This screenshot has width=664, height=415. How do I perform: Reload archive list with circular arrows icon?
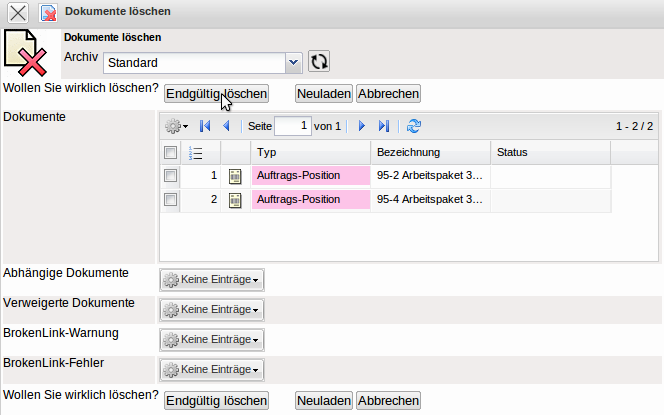click(x=318, y=62)
